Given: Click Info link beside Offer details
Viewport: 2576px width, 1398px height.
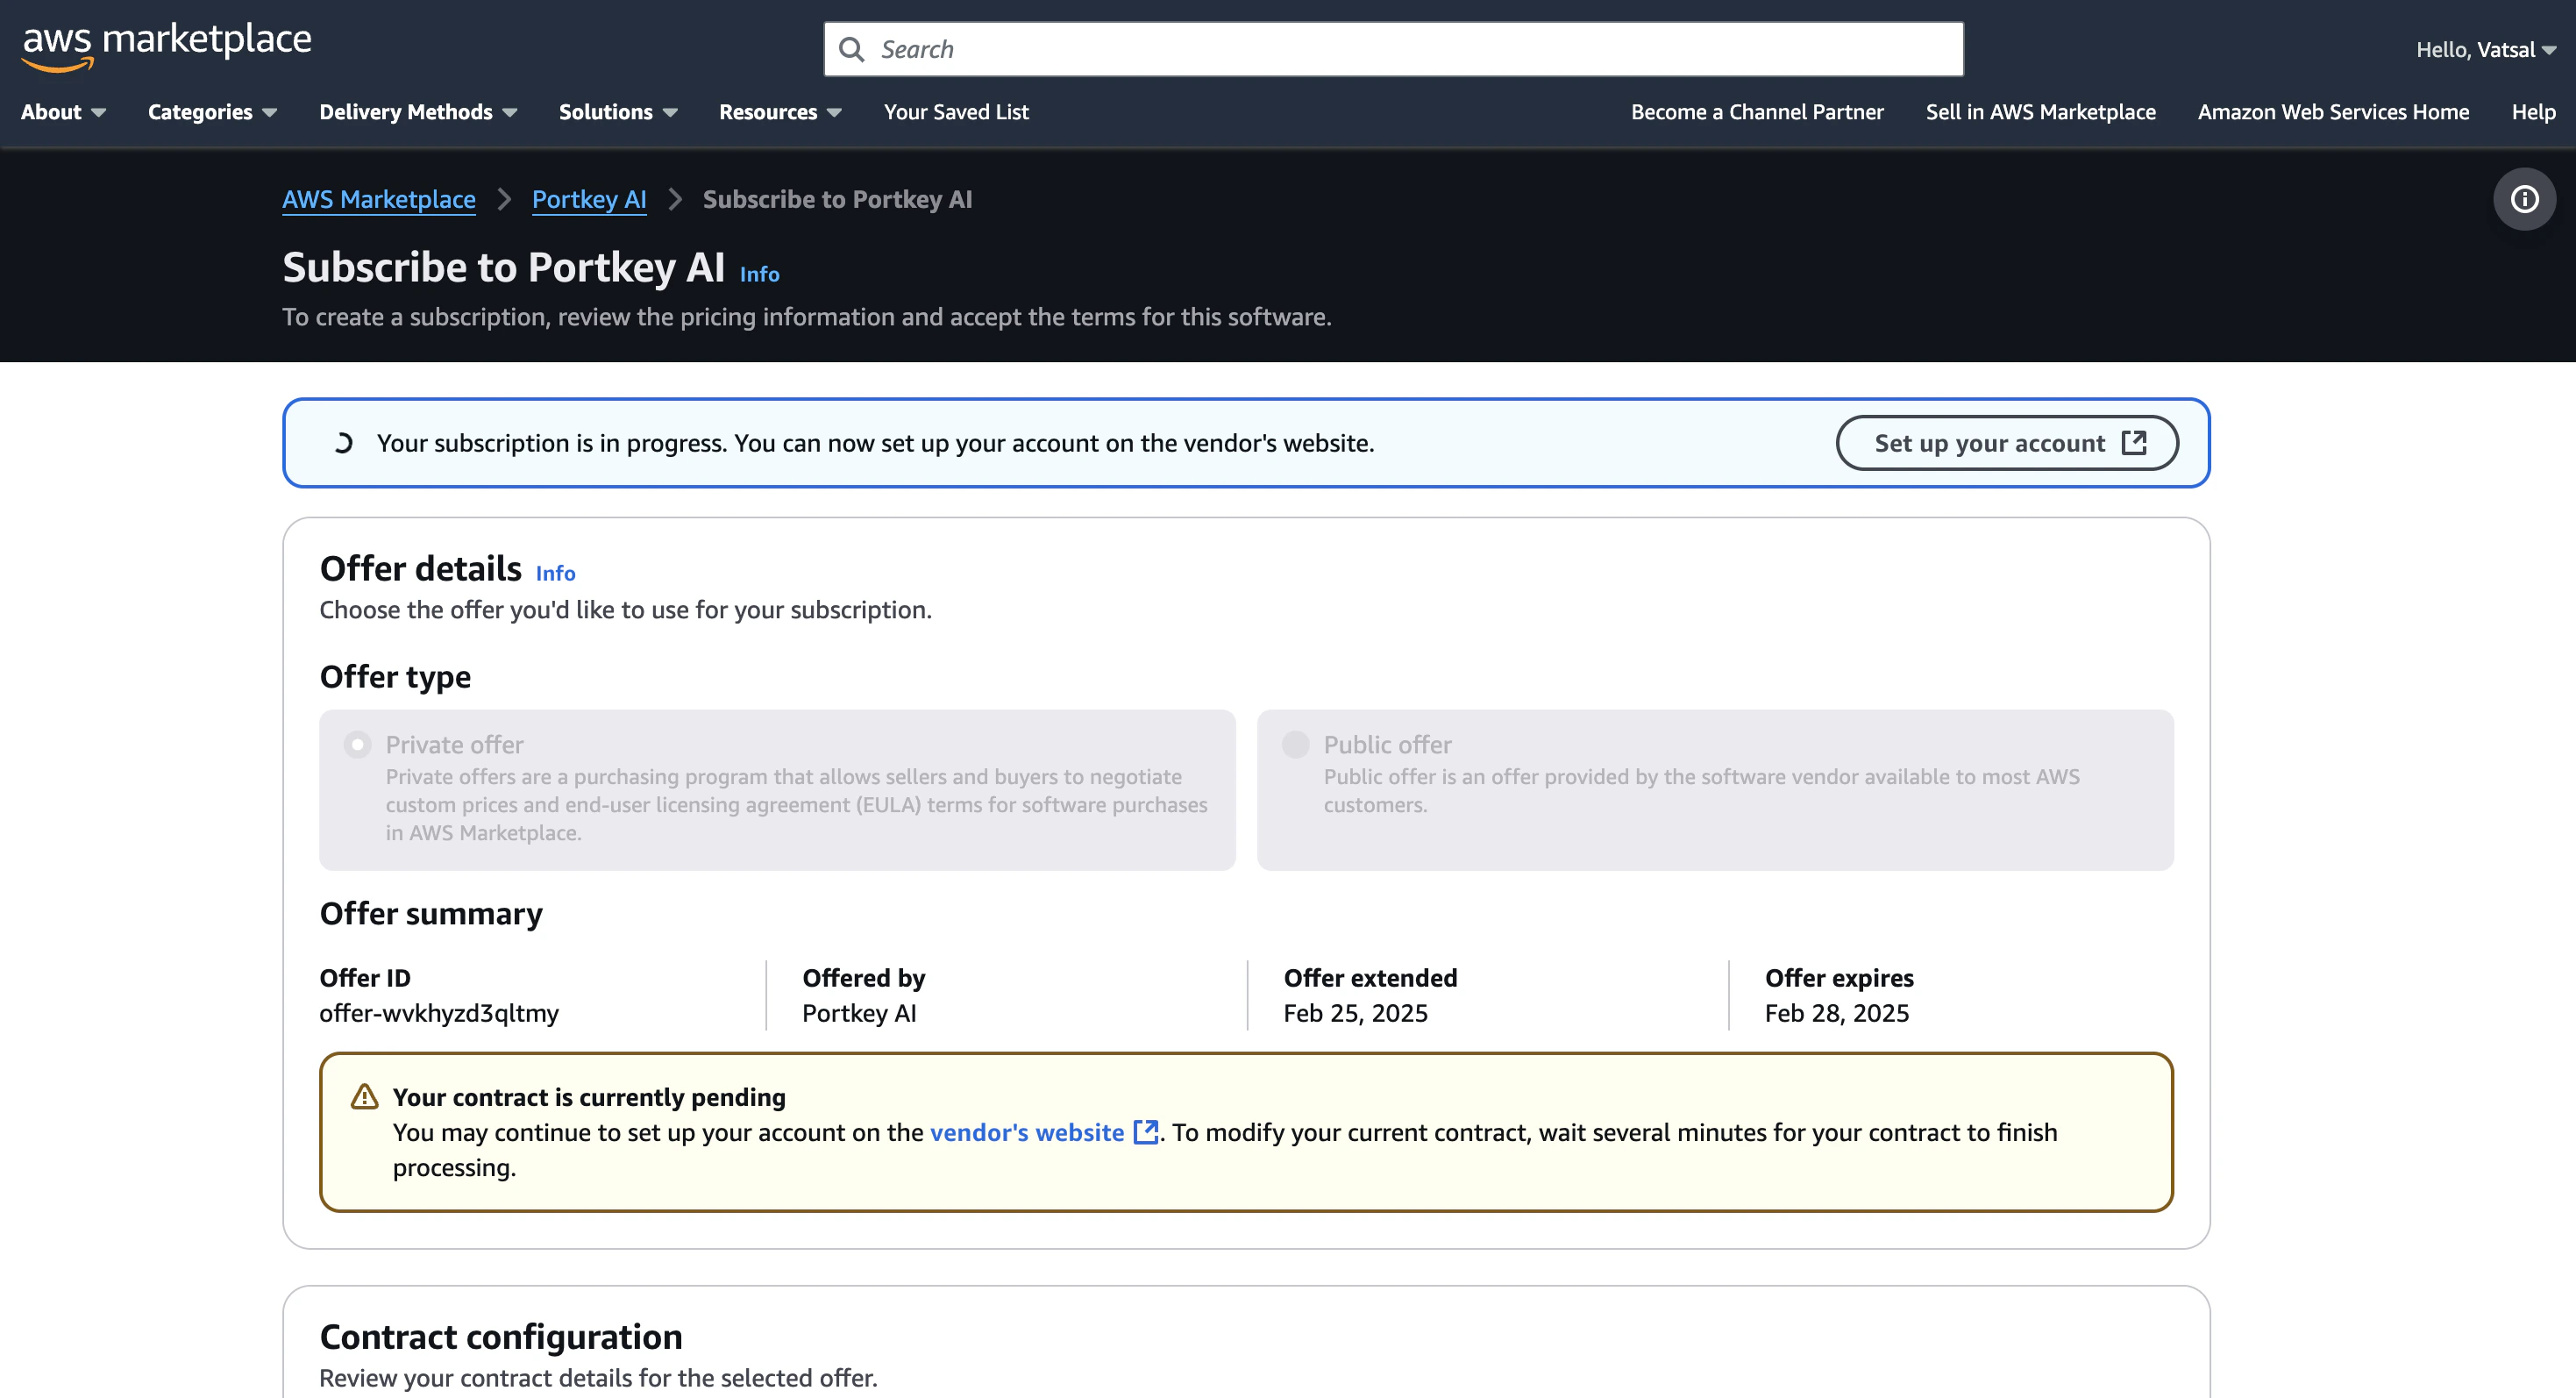Looking at the screenshot, I should [x=555, y=573].
